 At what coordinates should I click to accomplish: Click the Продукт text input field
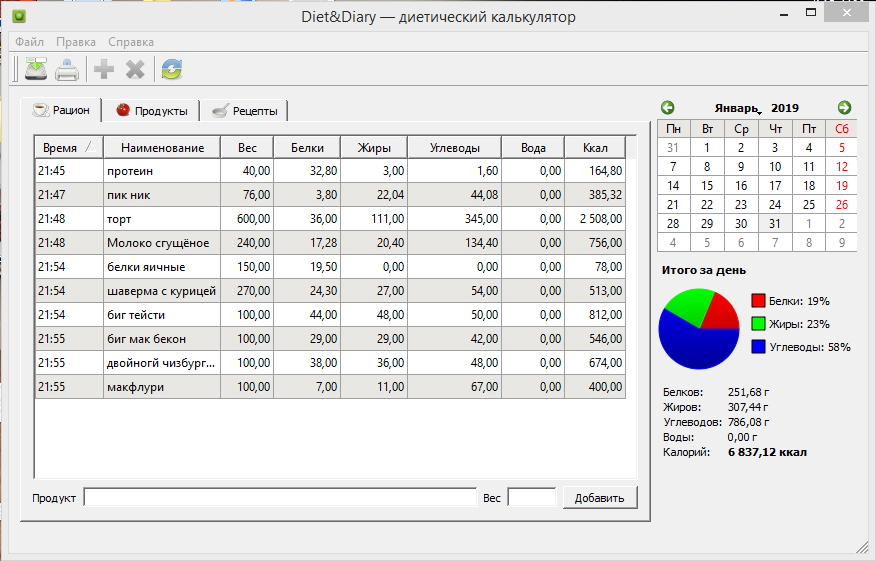point(280,497)
